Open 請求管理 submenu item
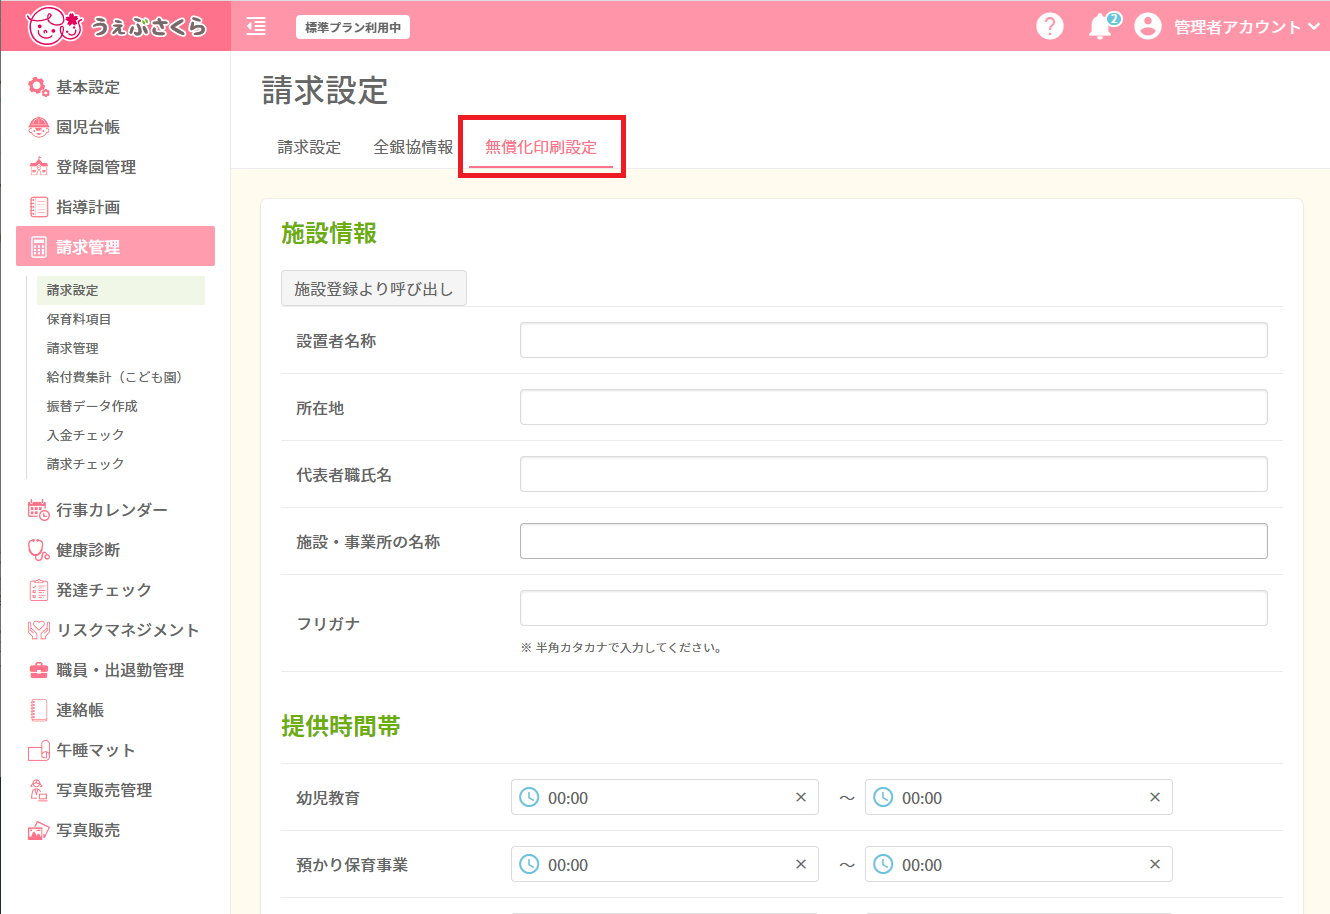The image size is (1330, 914). (x=72, y=348)
